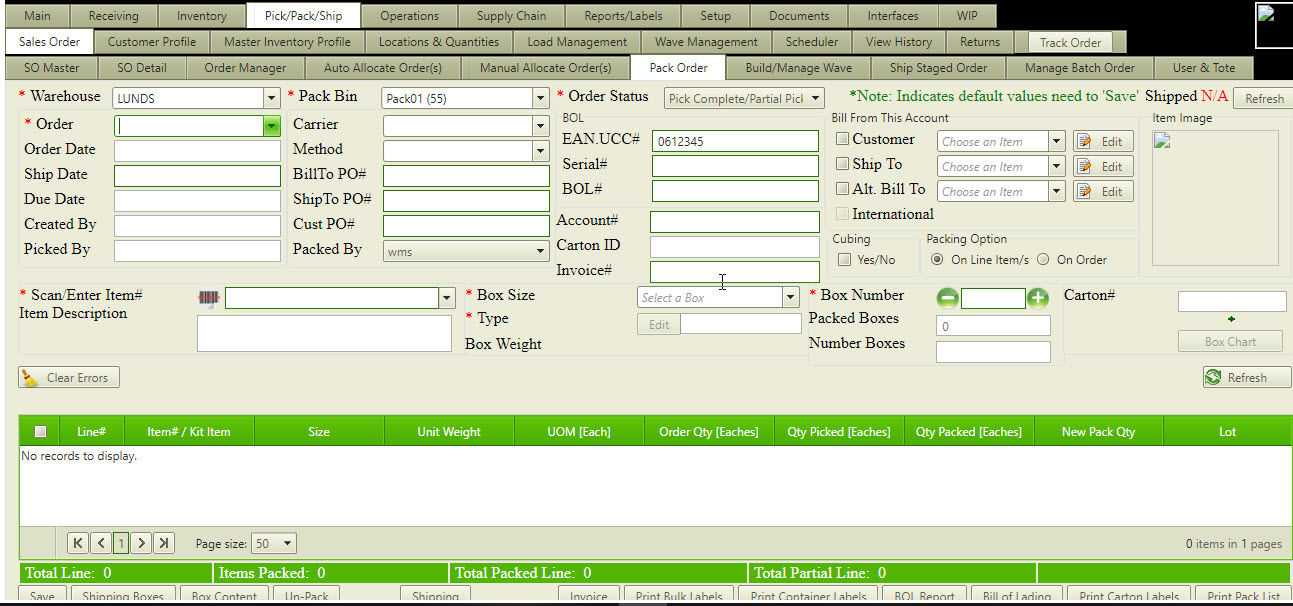Sort by Item# / Kit Item column header

coord(189,432)
